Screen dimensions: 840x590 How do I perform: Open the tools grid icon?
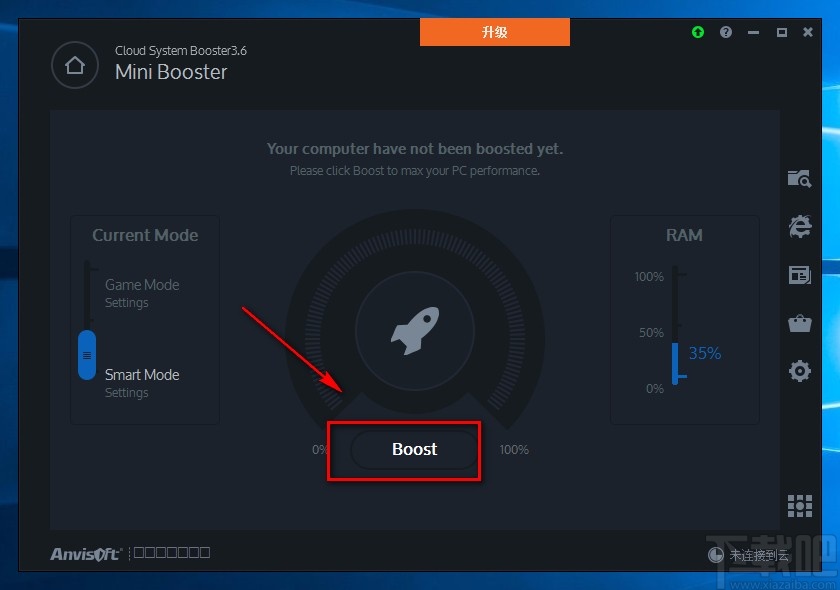click(x=800, y=506)
